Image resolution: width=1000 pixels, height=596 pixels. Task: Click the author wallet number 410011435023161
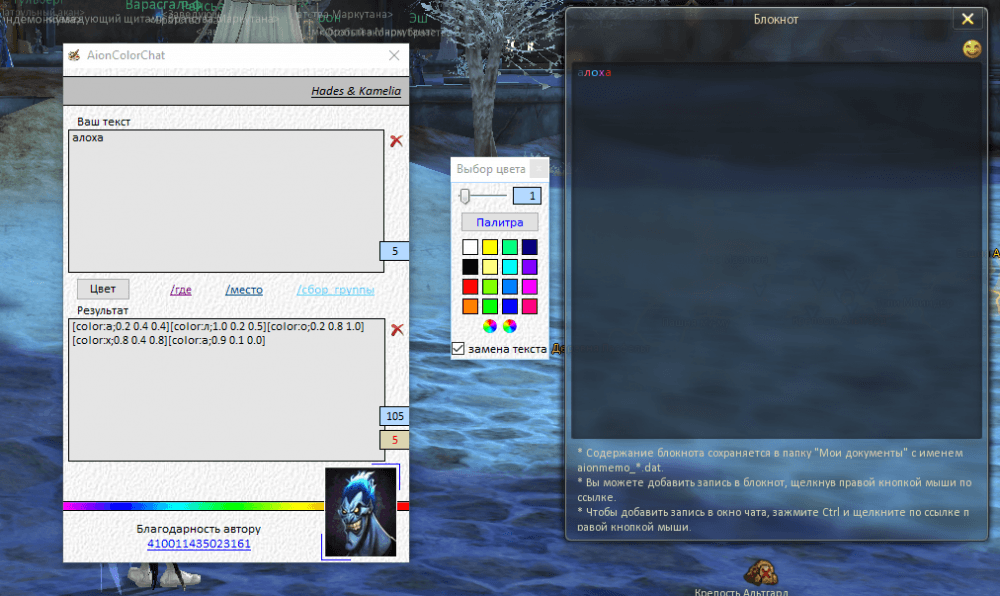[x=199, y=544]
